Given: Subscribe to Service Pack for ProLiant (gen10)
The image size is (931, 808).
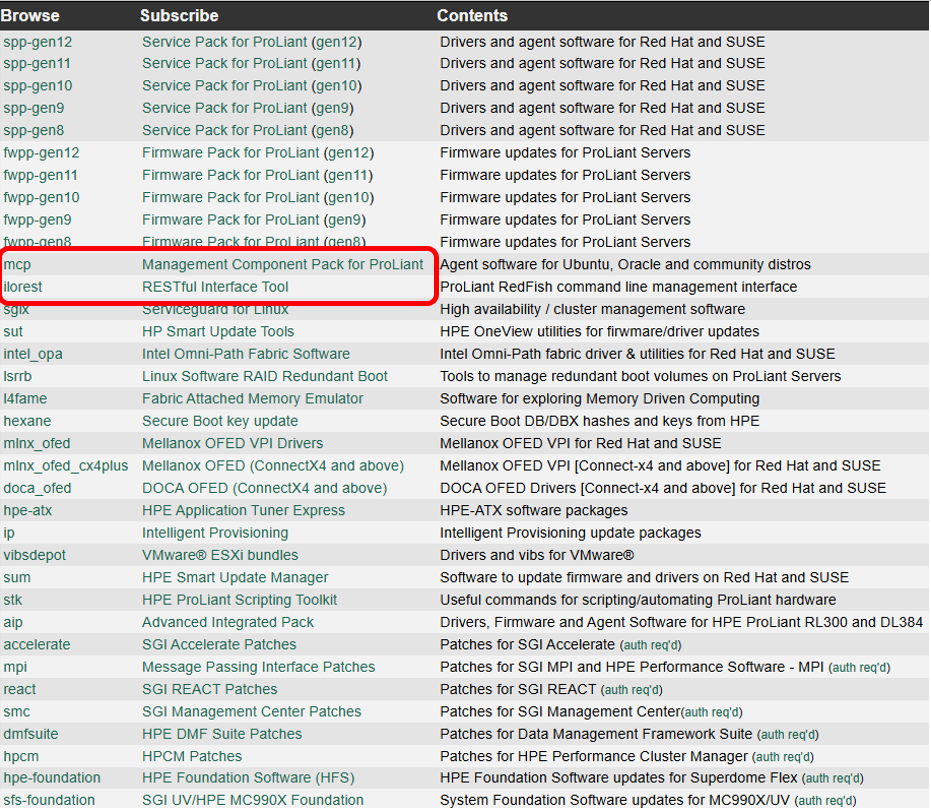Looking at the screenshot, I should click(x=252, y=86).
